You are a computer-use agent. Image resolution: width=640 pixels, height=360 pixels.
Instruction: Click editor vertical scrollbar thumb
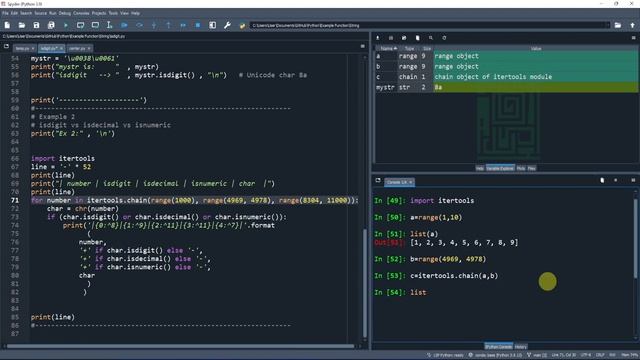coord(364,282)
